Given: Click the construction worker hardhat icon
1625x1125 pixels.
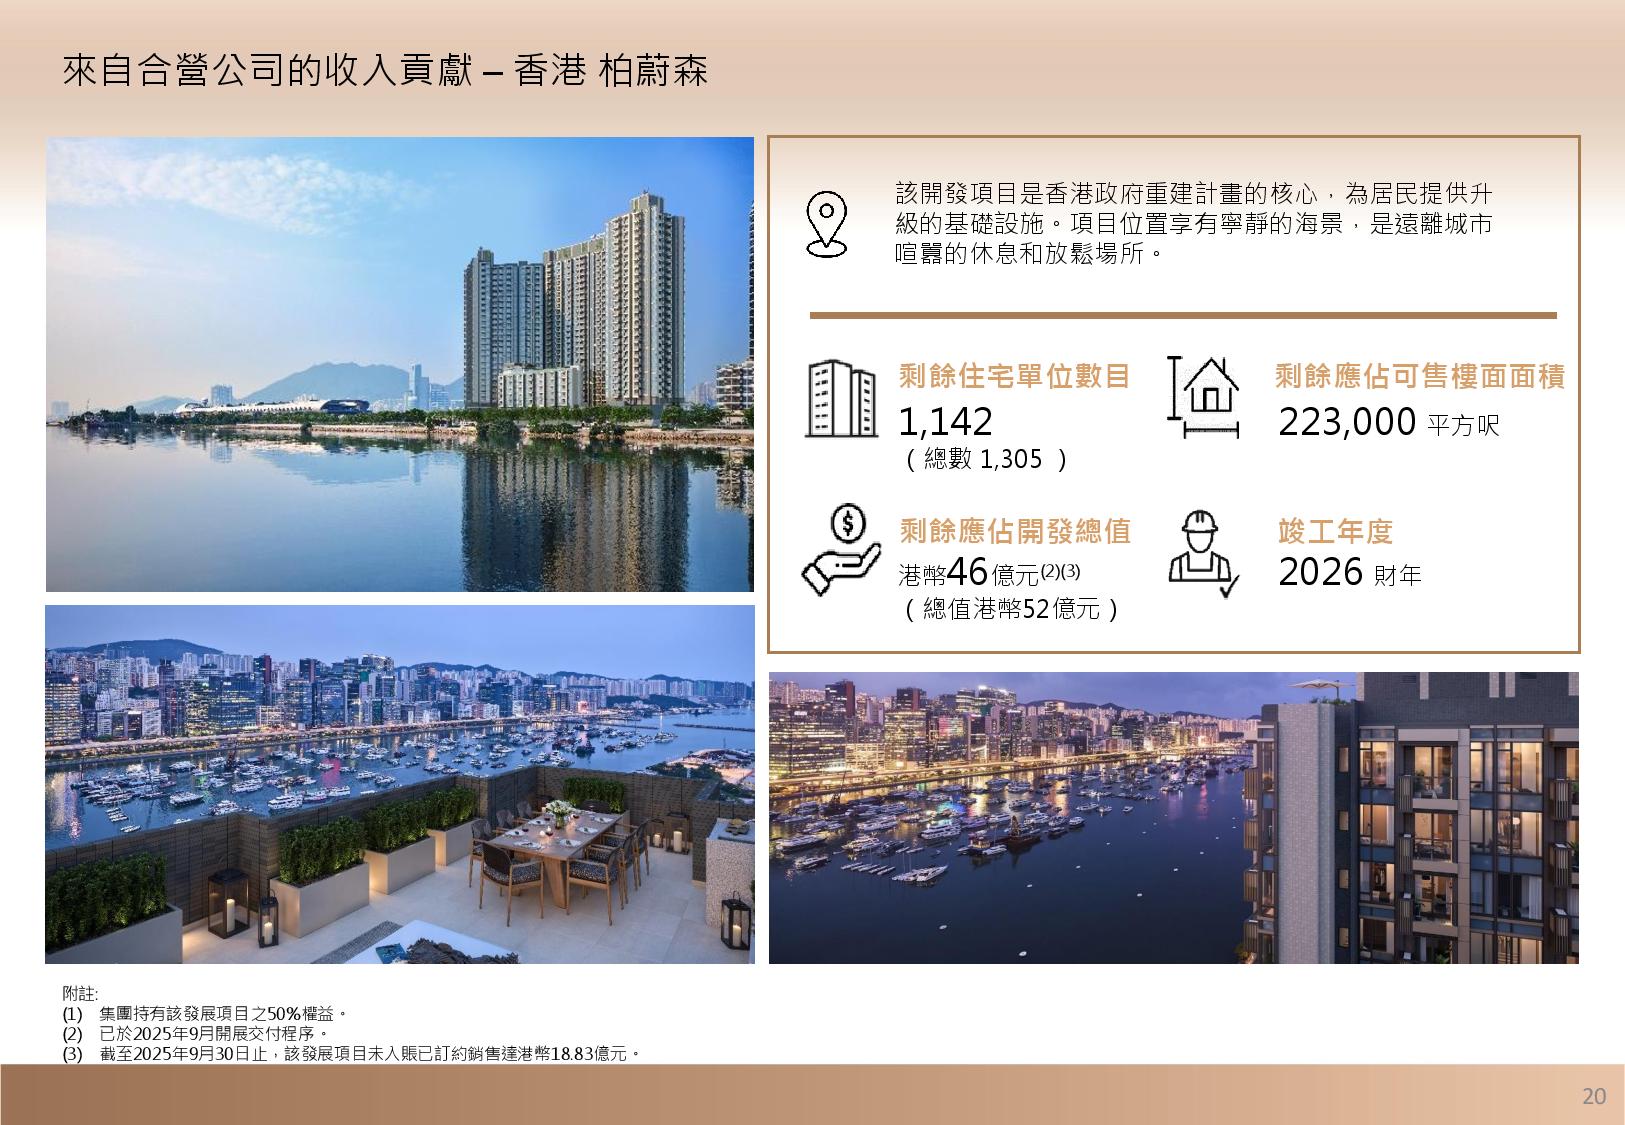Looking at the screenshot, I should pos(1203,553).
